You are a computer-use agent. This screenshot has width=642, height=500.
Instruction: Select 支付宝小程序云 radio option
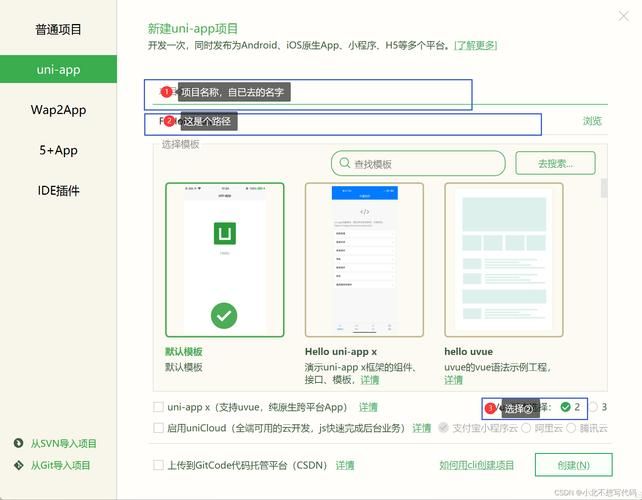[443, 428]
